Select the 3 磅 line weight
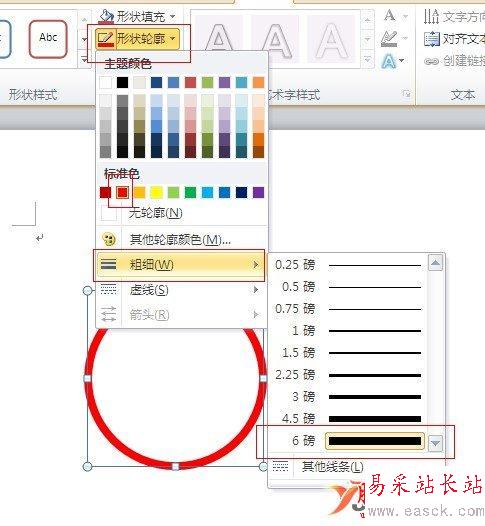Screen dimensions: 485x526 [348, 397]
